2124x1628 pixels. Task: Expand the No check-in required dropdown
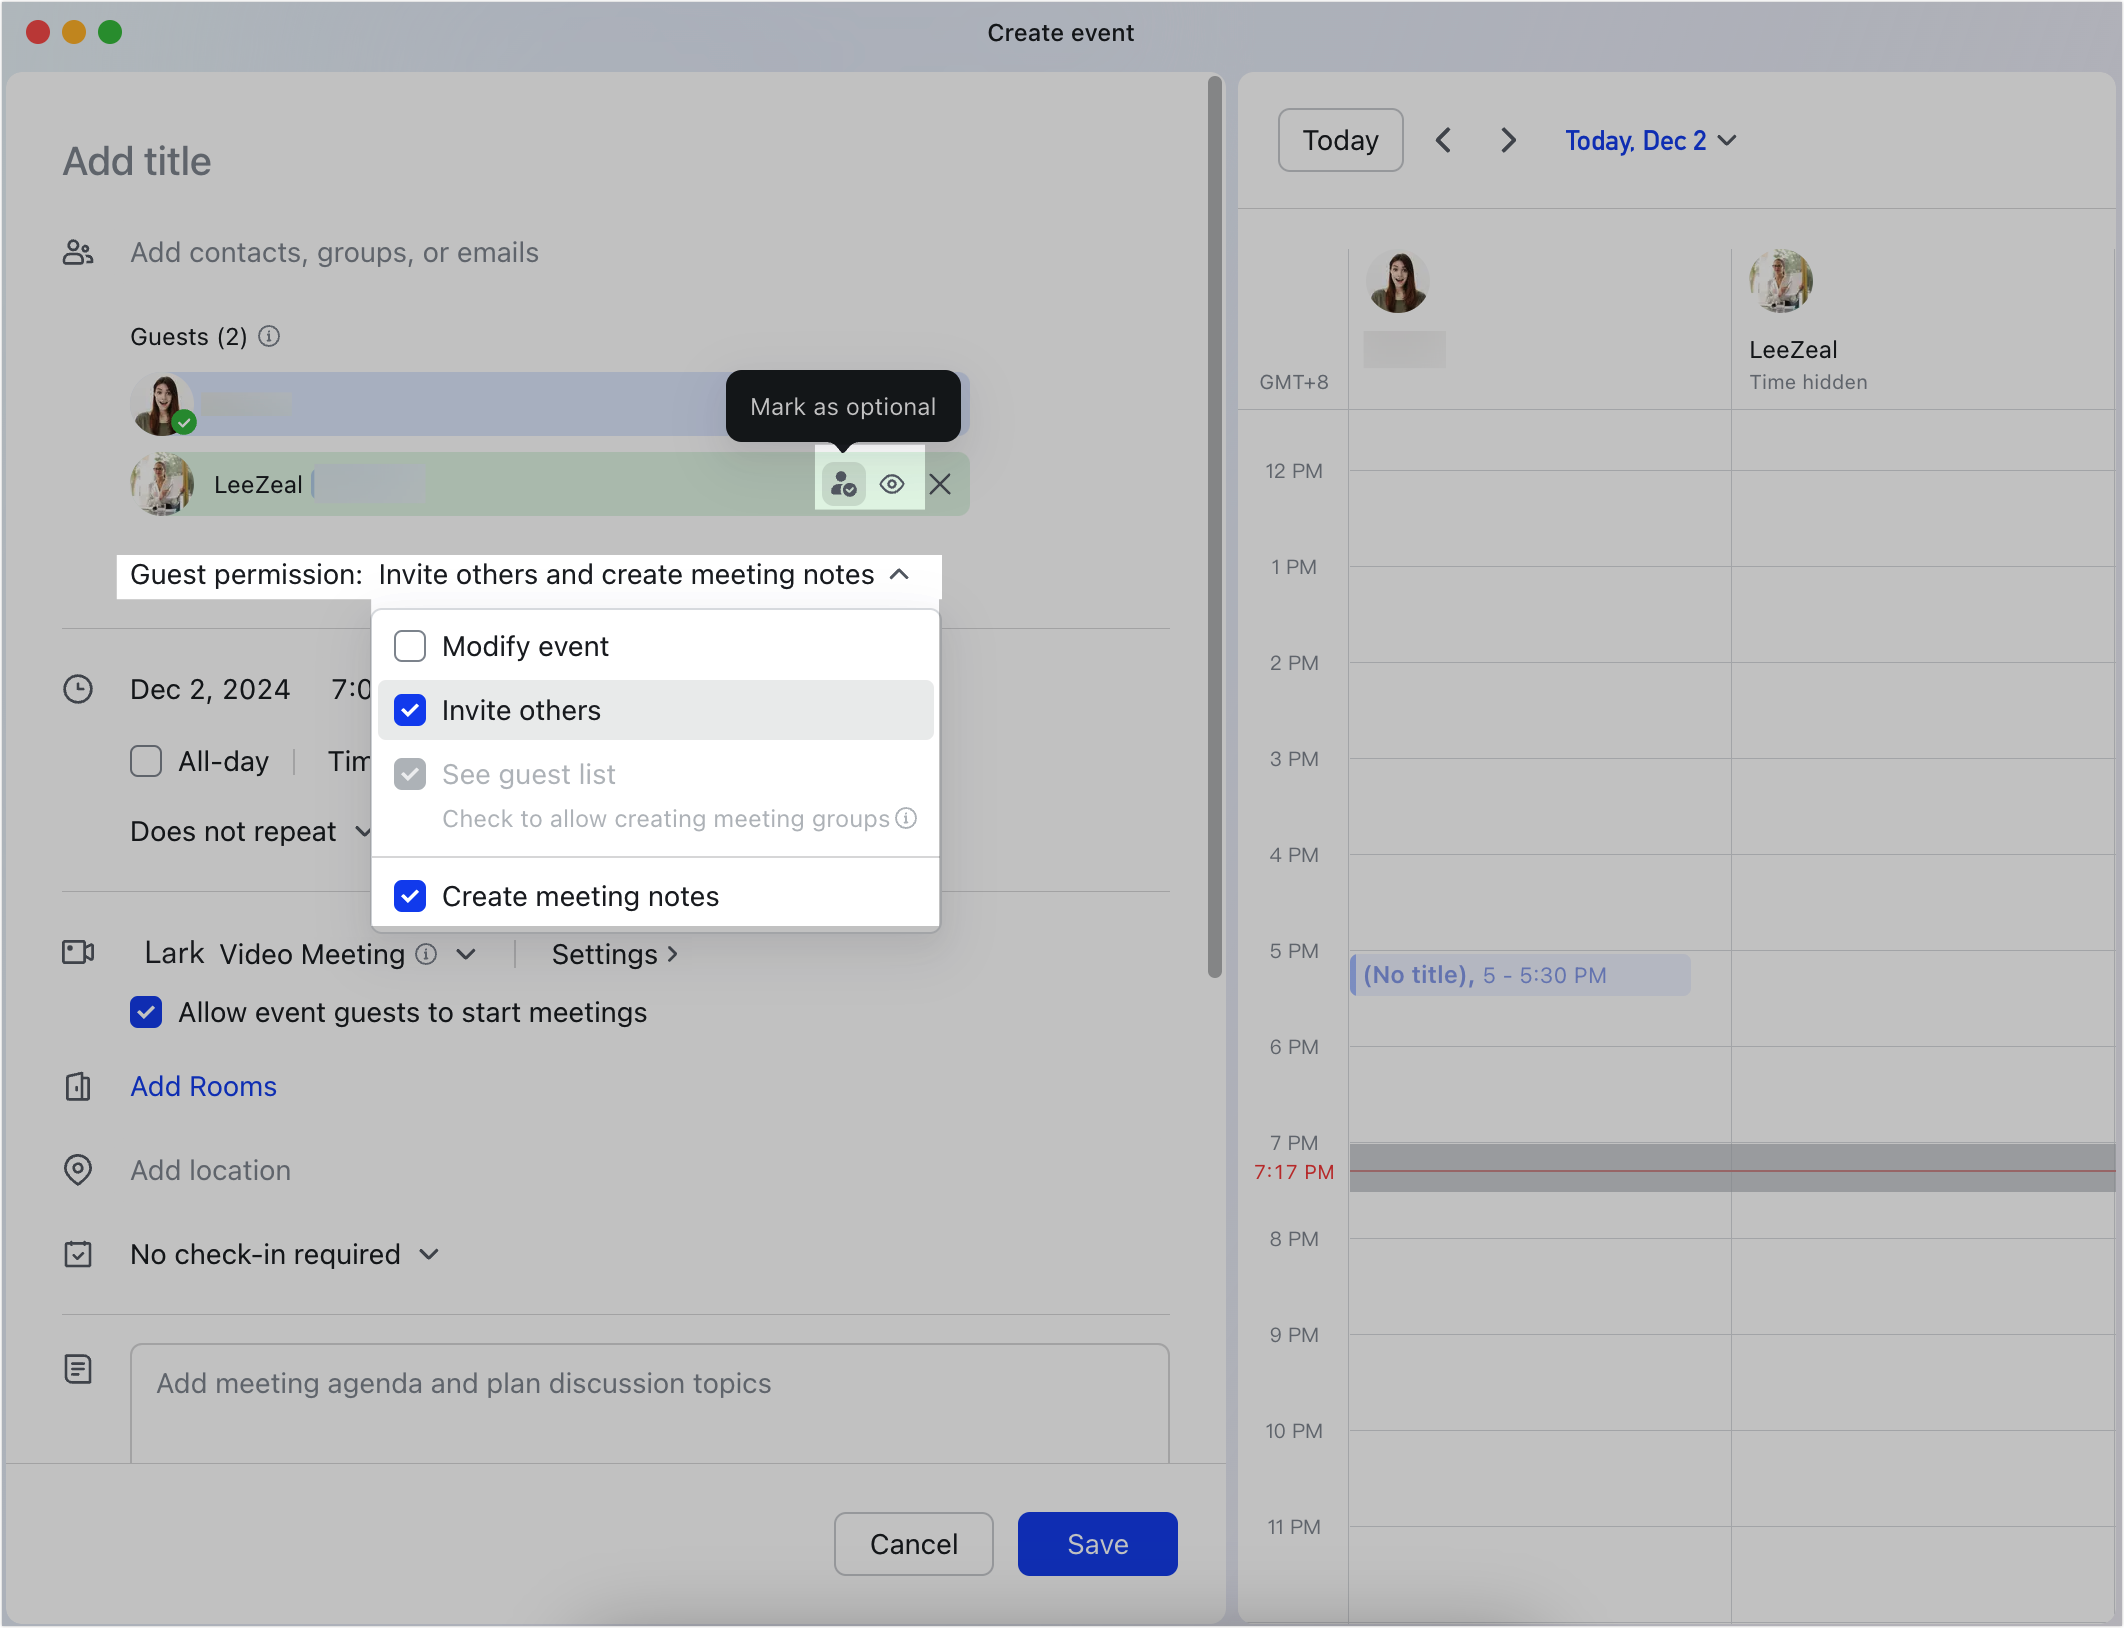pyautogui.click(x=284, y=1254)
